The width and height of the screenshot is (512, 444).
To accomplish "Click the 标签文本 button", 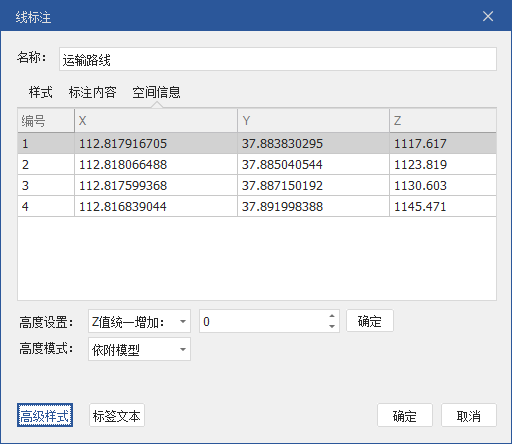I will 117,415.
